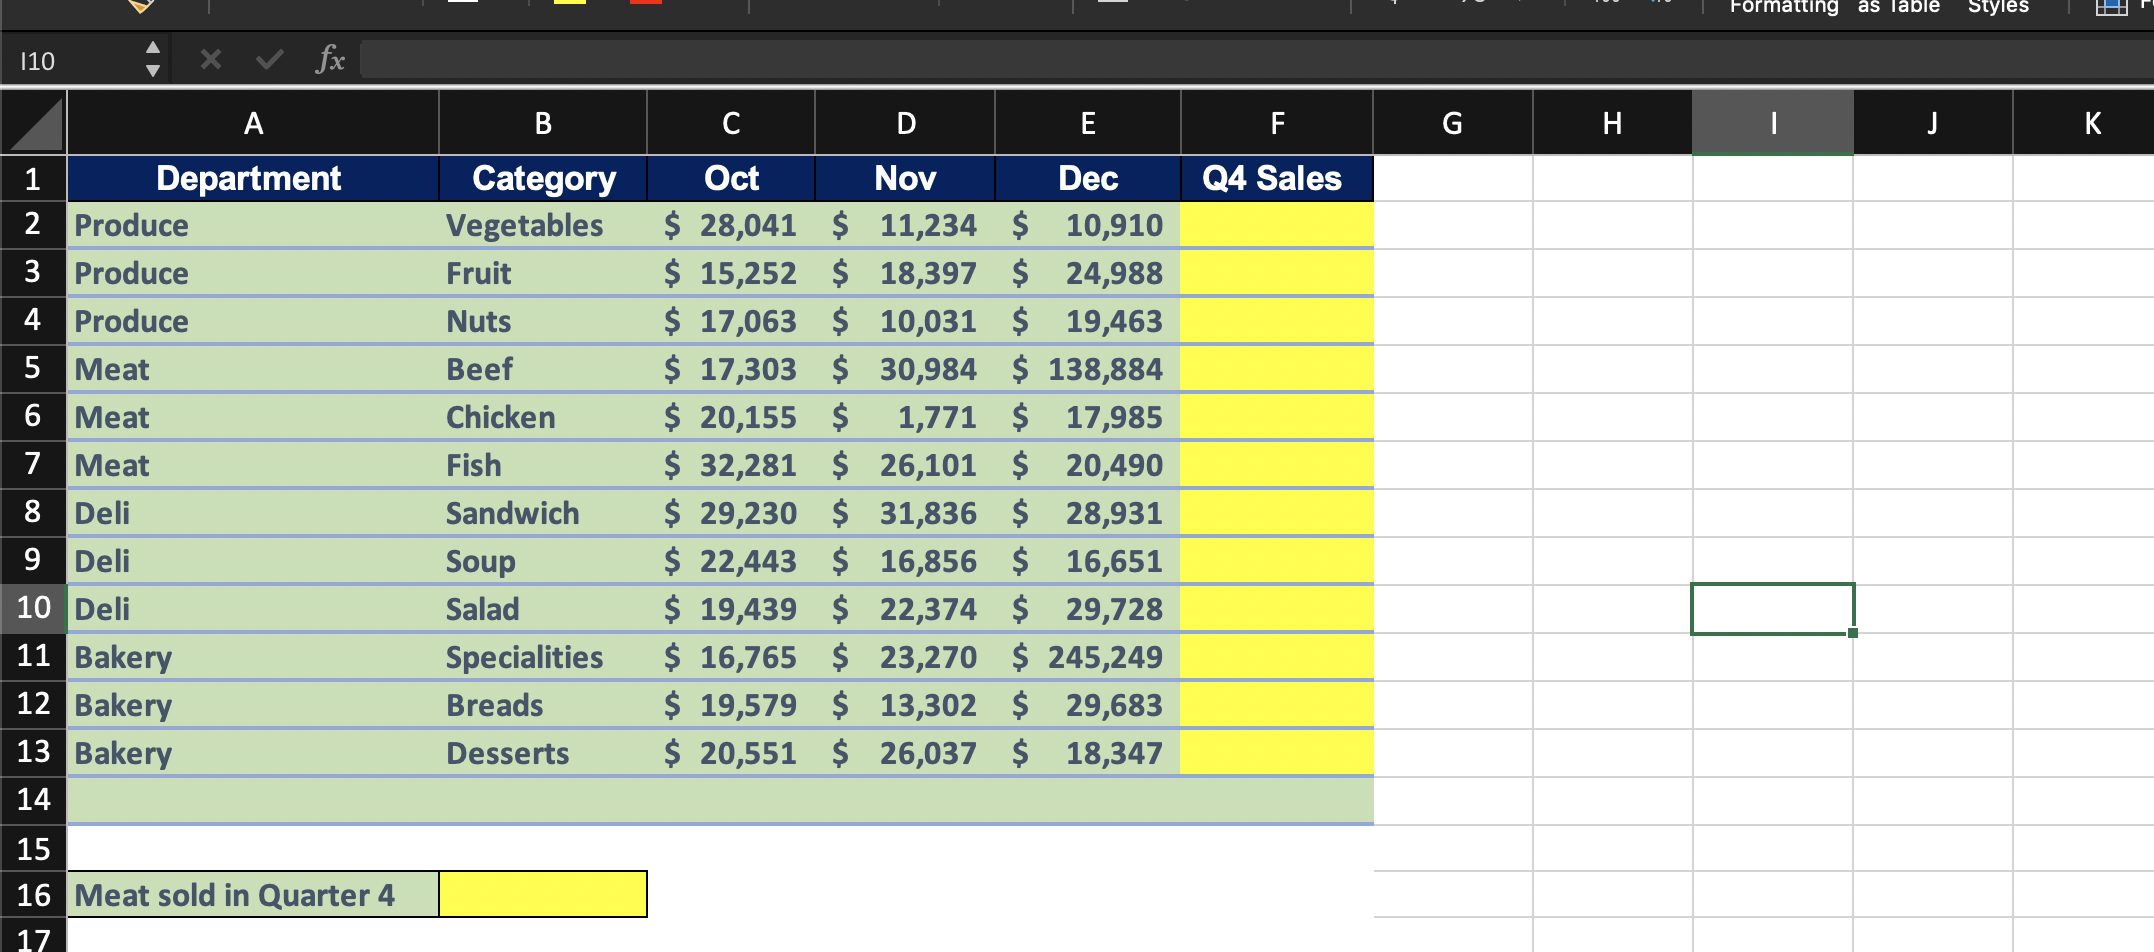Select row 1 header
Image resolution: width=2154 pixels, height=952 pixels.
(33, 179)
